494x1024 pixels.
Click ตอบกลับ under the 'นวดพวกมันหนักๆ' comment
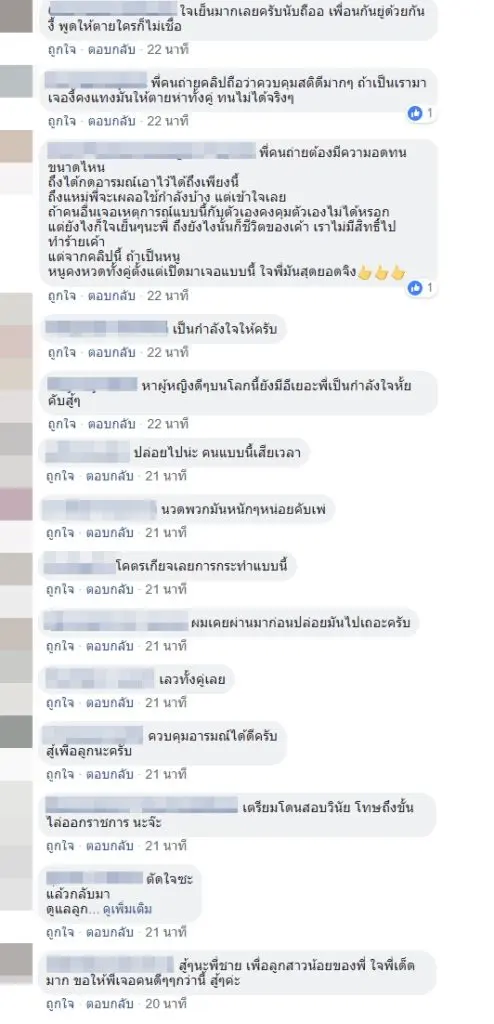pyautogui.click(x=110, y=533)
